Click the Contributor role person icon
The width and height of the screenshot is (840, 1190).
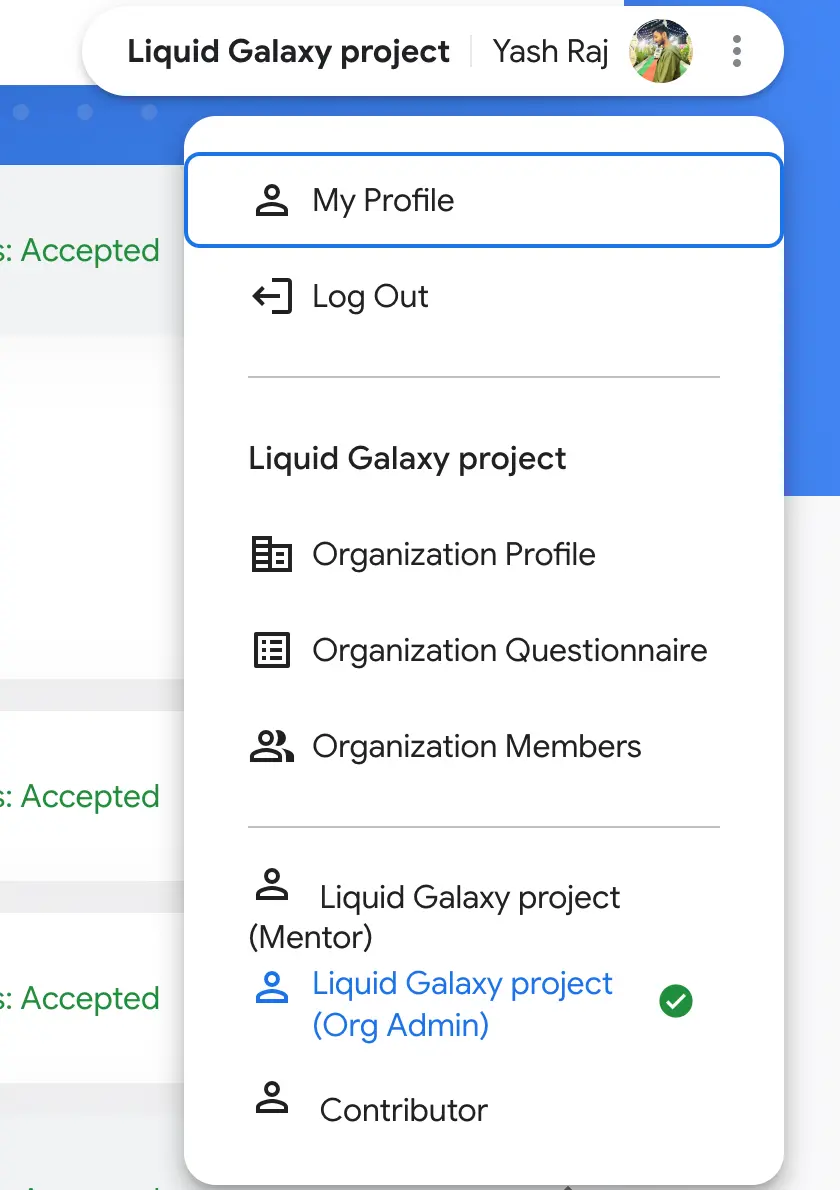click(272, 1097)
